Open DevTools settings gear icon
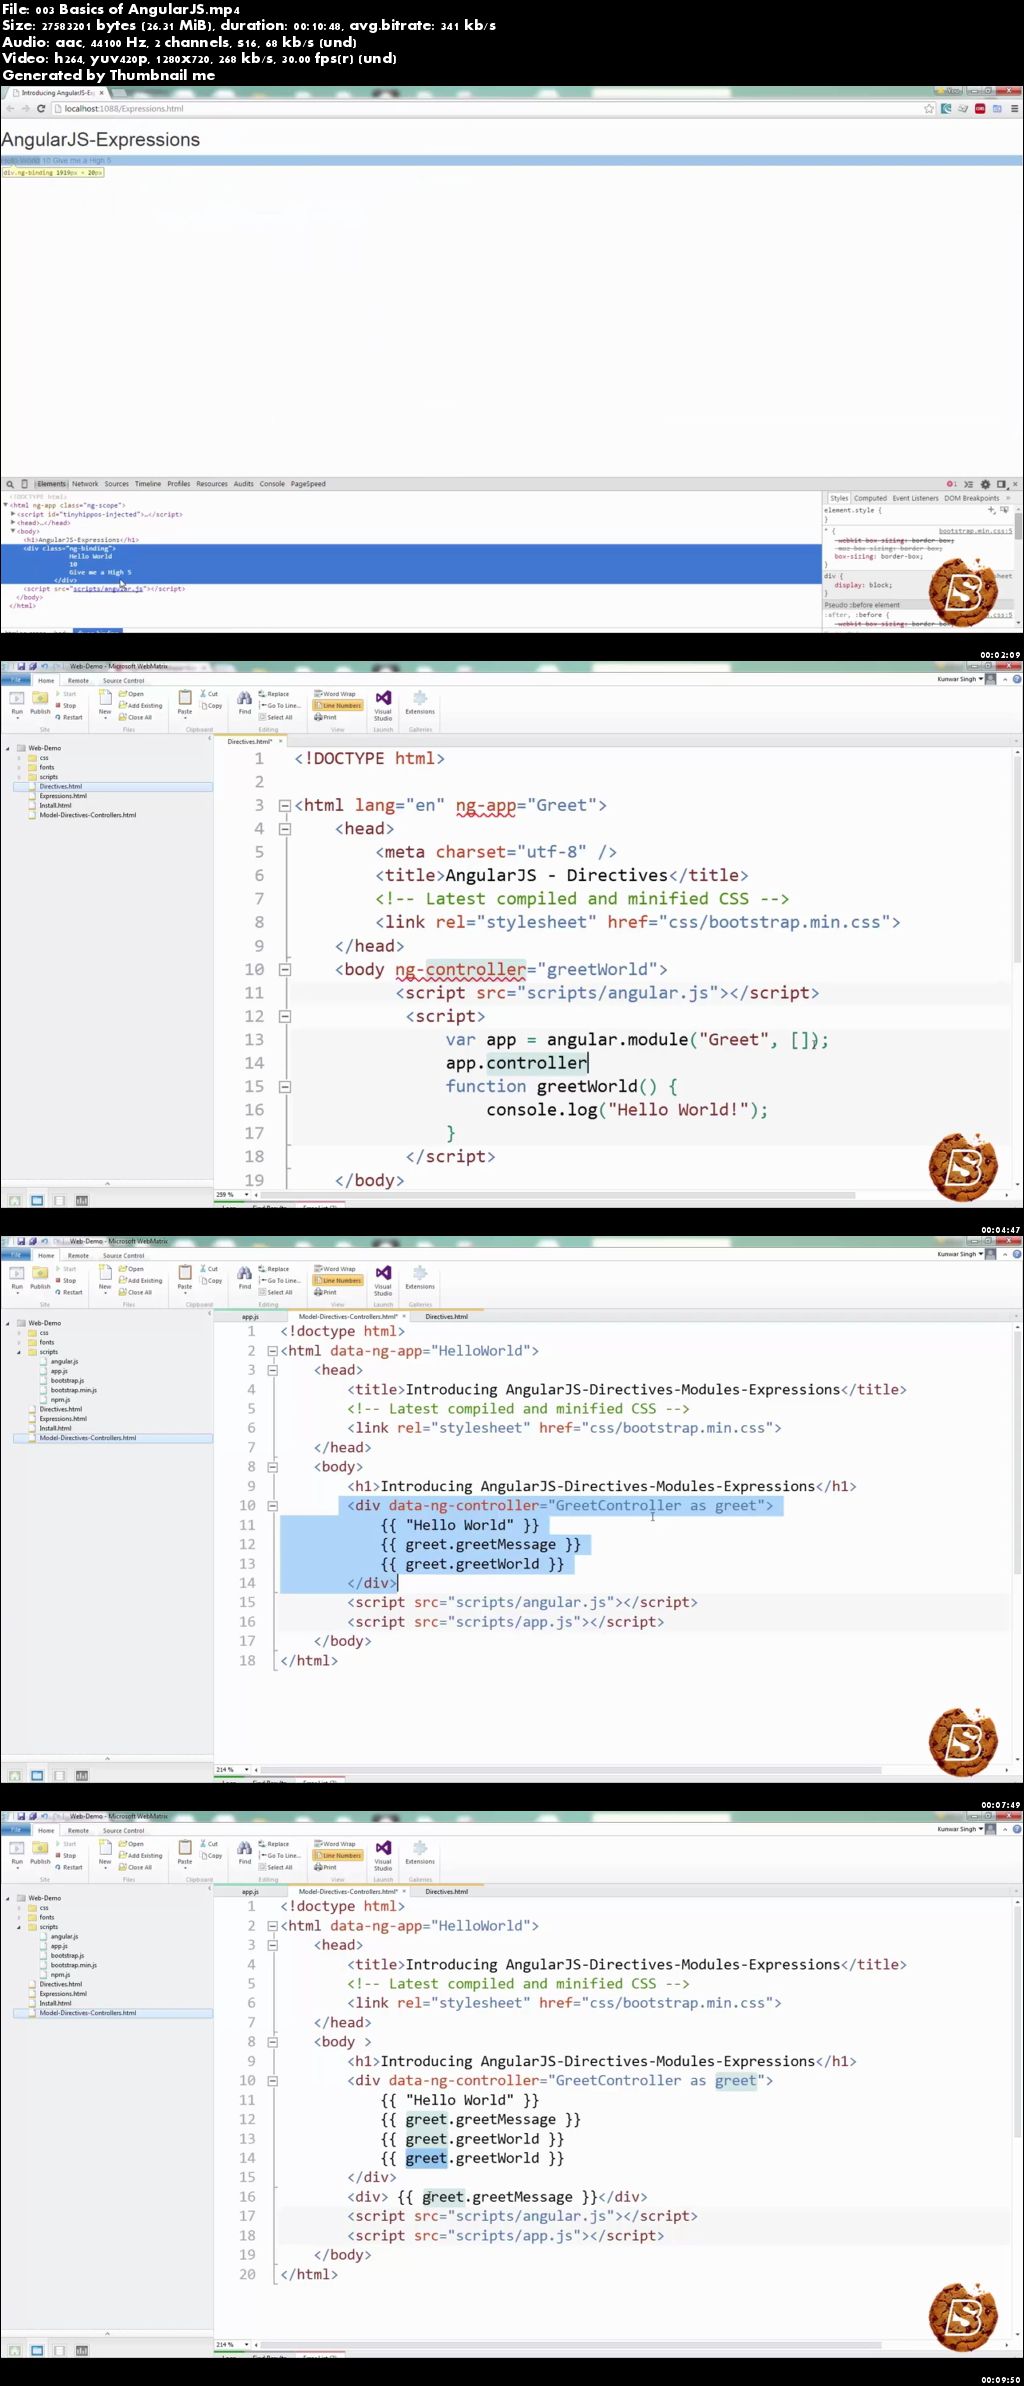Viewport: 1024px width, 2386px height. [x=985, y=484]
